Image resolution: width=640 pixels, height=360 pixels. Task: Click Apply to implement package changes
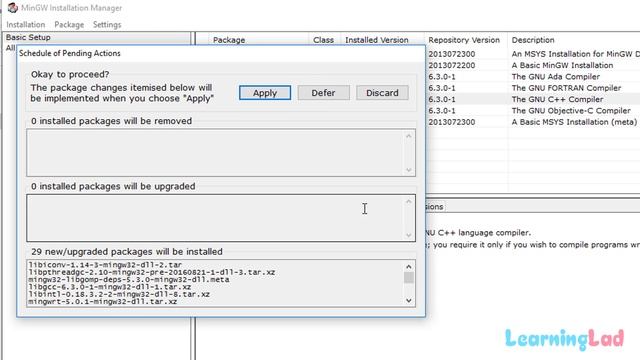(x=265, y=93)
